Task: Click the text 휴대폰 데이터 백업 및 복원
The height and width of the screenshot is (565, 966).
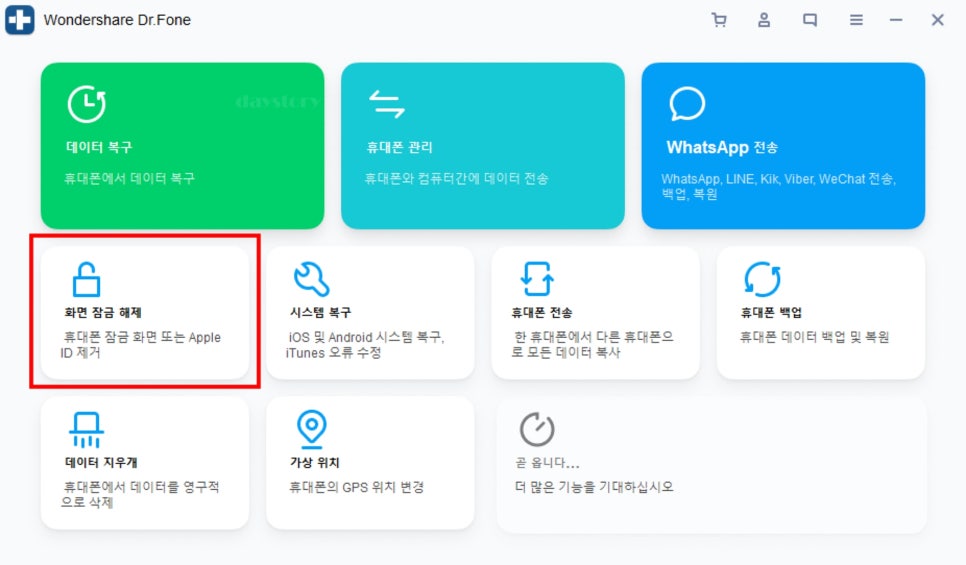Action: pos(814,337)
